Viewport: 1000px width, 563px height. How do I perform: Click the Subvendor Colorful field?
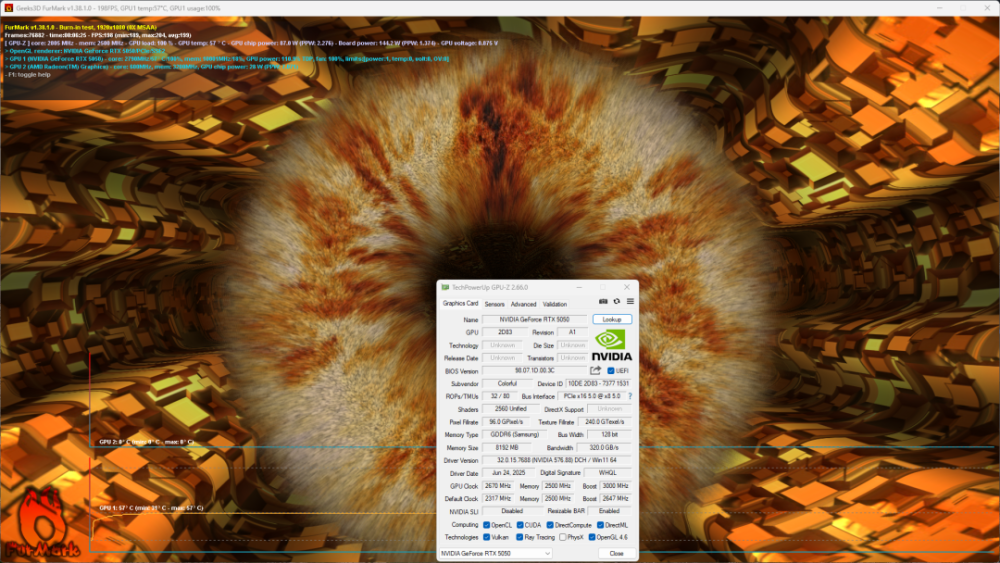click(507, 384)
